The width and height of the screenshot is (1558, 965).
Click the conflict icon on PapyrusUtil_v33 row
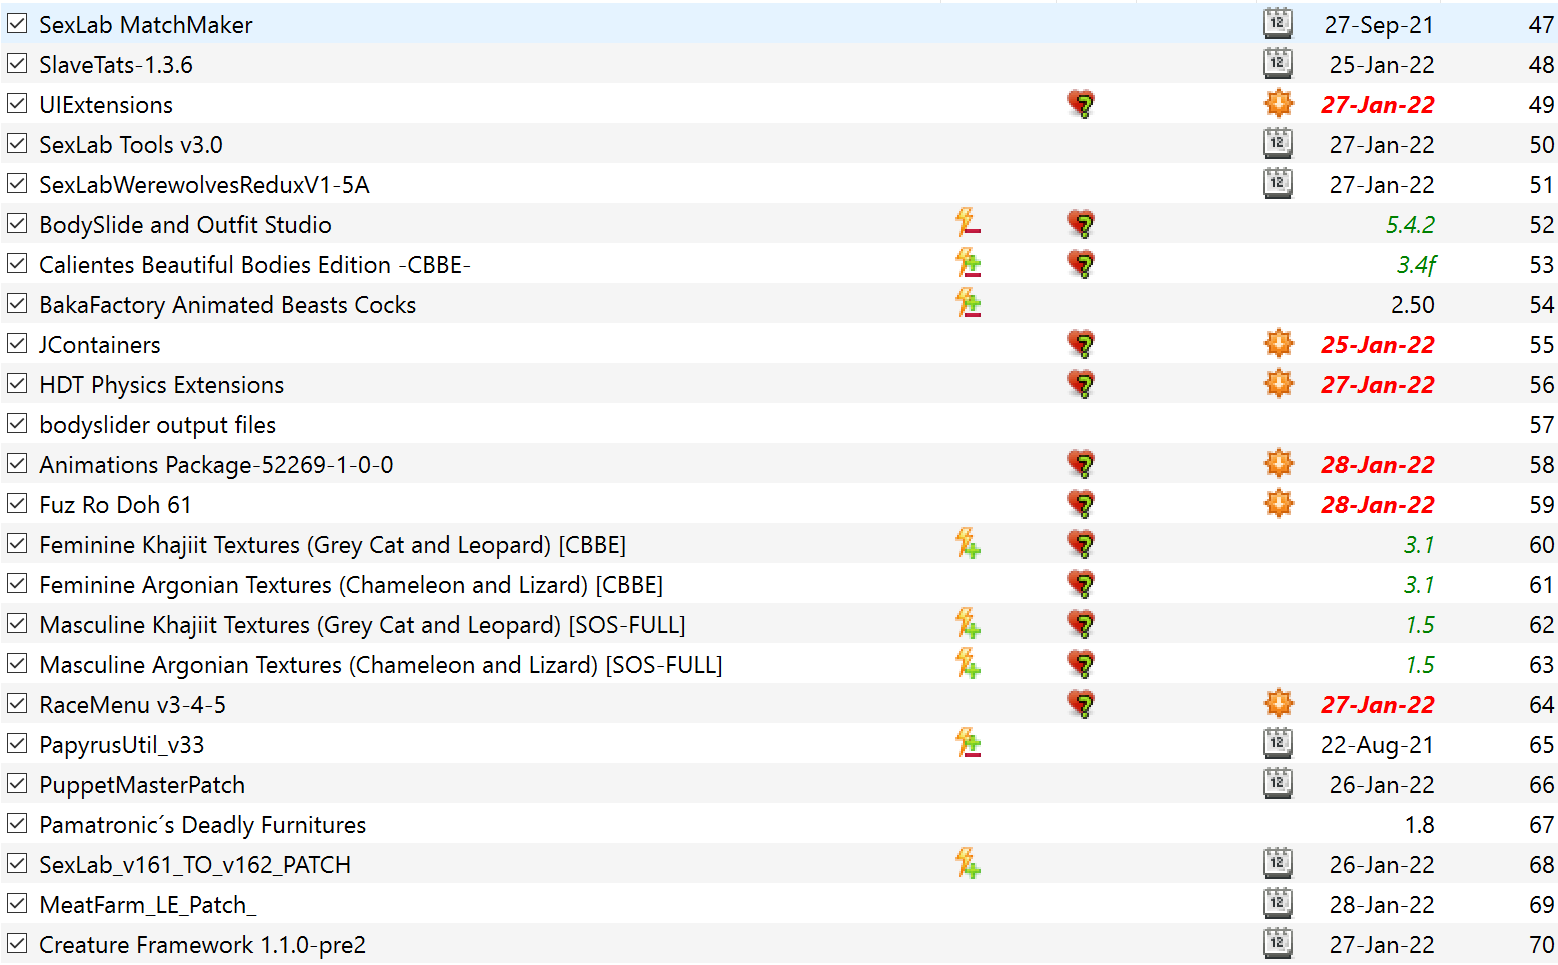point(967,742)
